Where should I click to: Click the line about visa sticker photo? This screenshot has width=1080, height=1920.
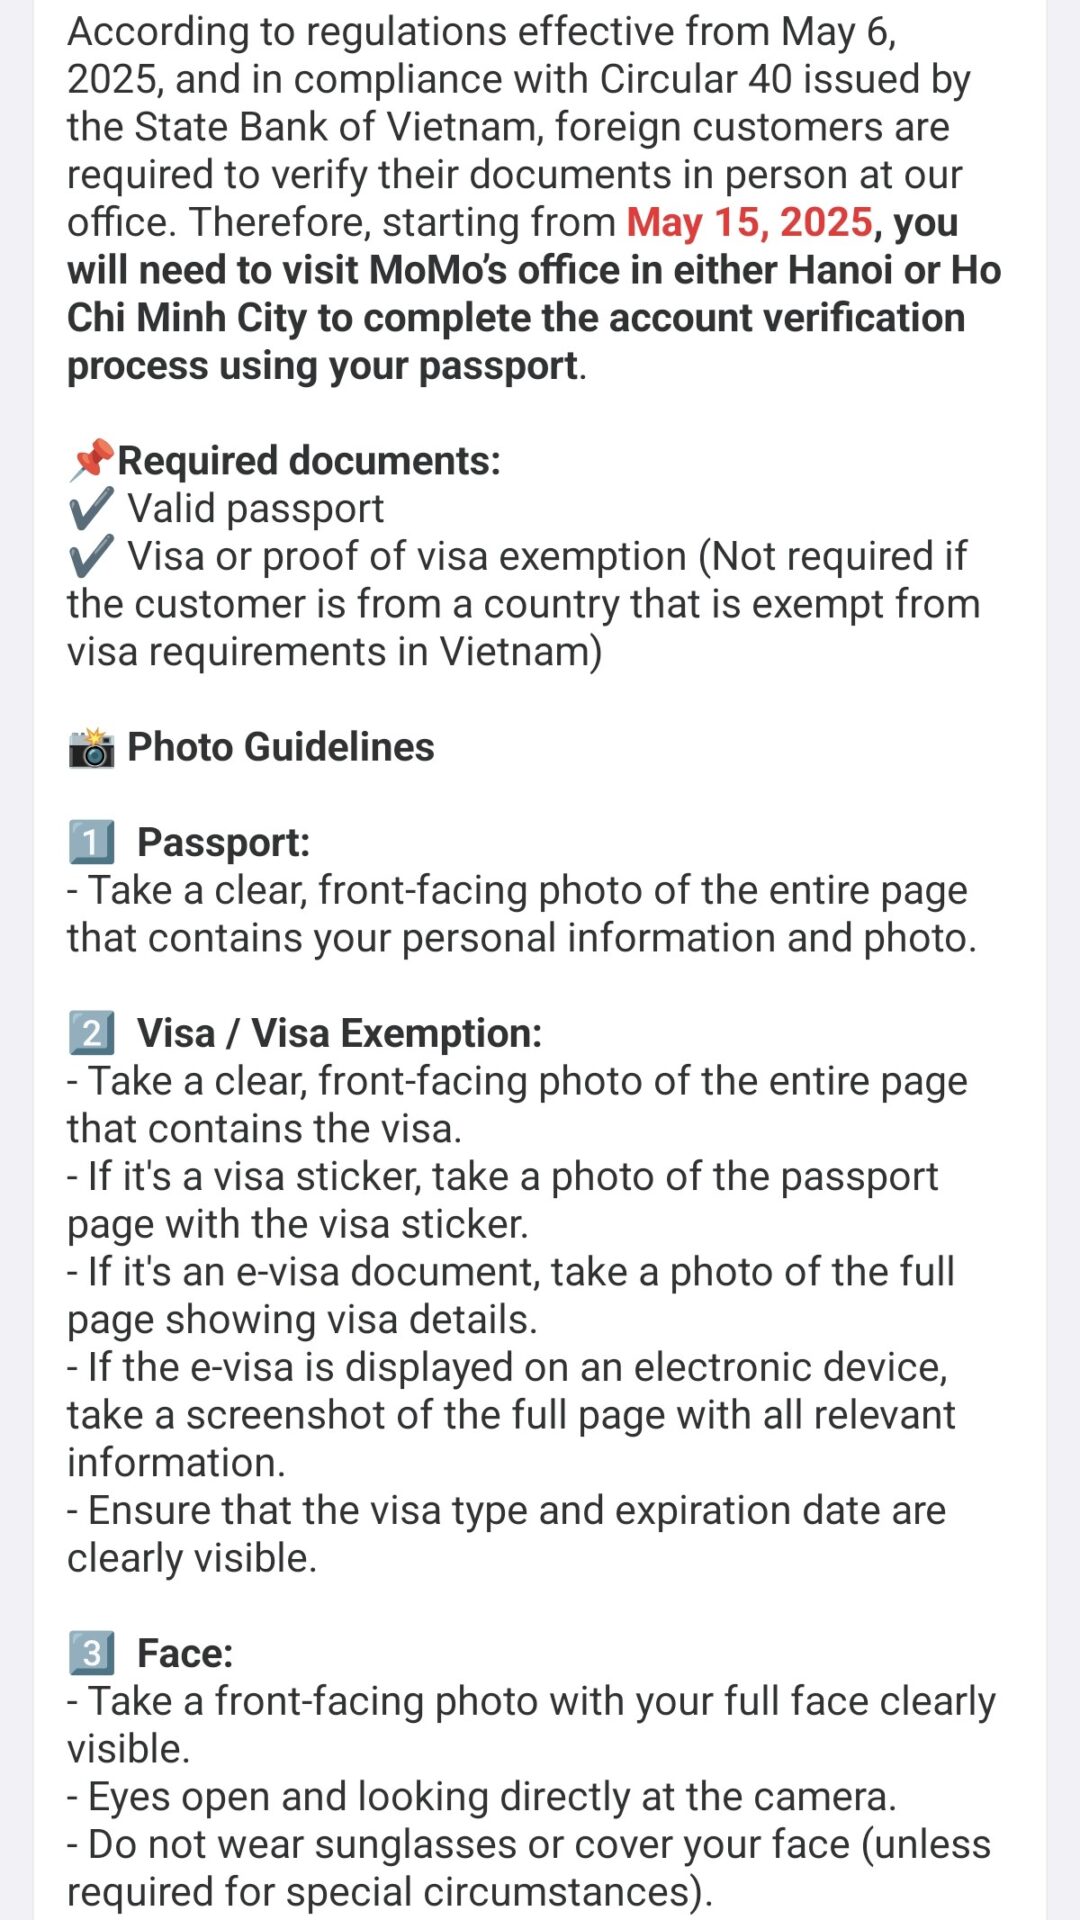click(x=502, y=1200)
